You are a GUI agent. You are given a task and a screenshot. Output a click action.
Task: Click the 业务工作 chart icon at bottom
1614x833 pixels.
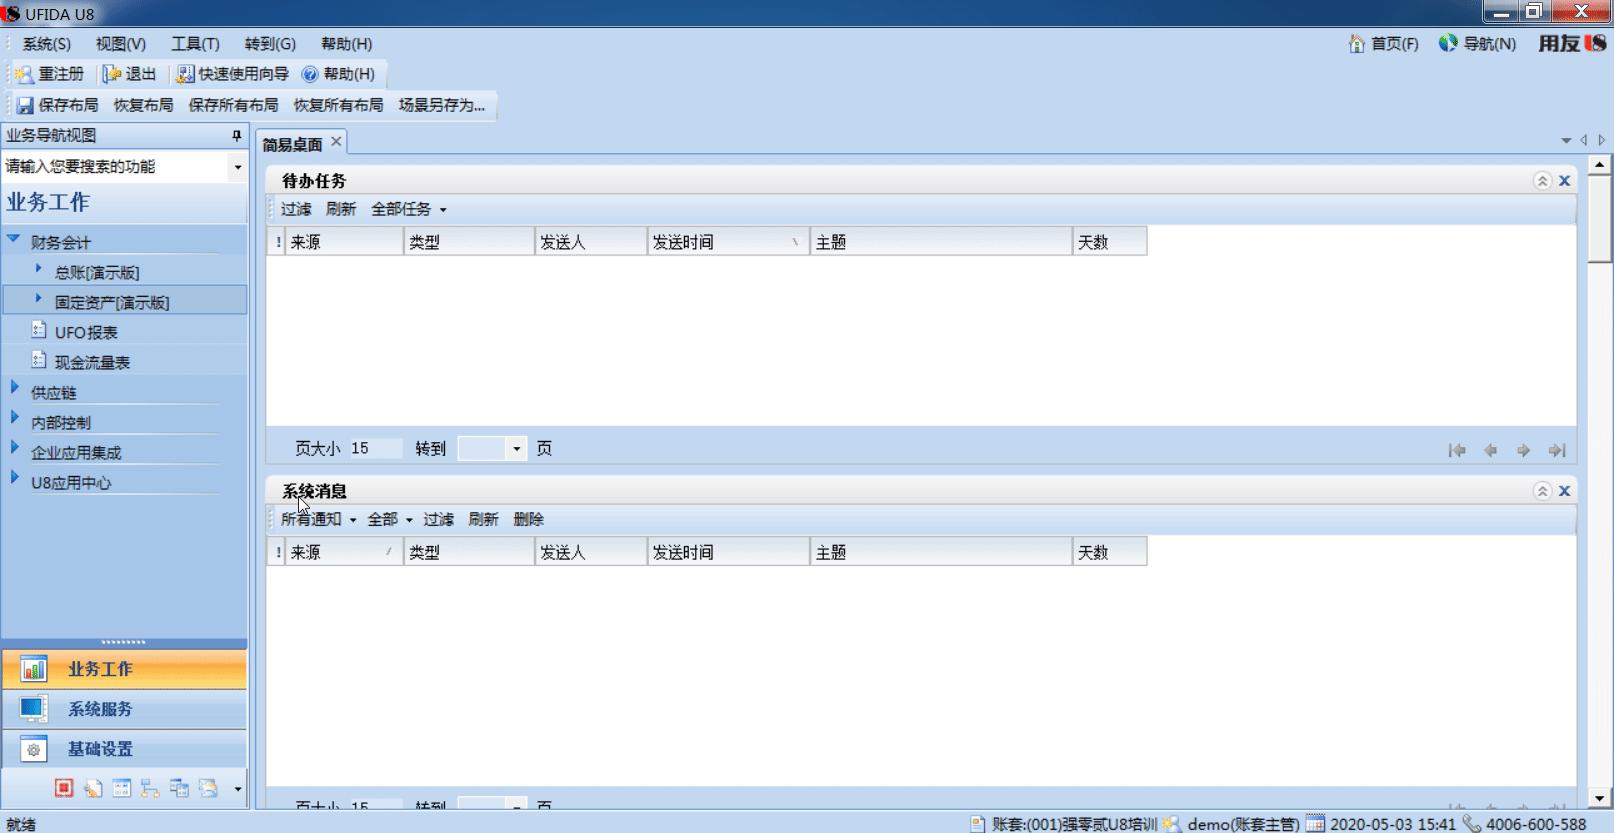(x=34, y=669)
